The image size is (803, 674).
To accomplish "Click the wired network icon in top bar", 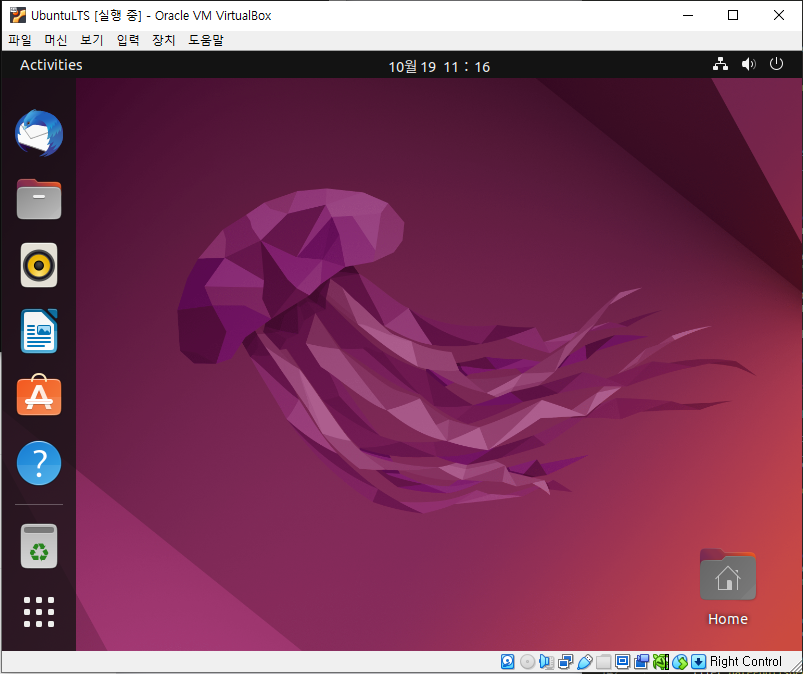I will tap(721, 65).
